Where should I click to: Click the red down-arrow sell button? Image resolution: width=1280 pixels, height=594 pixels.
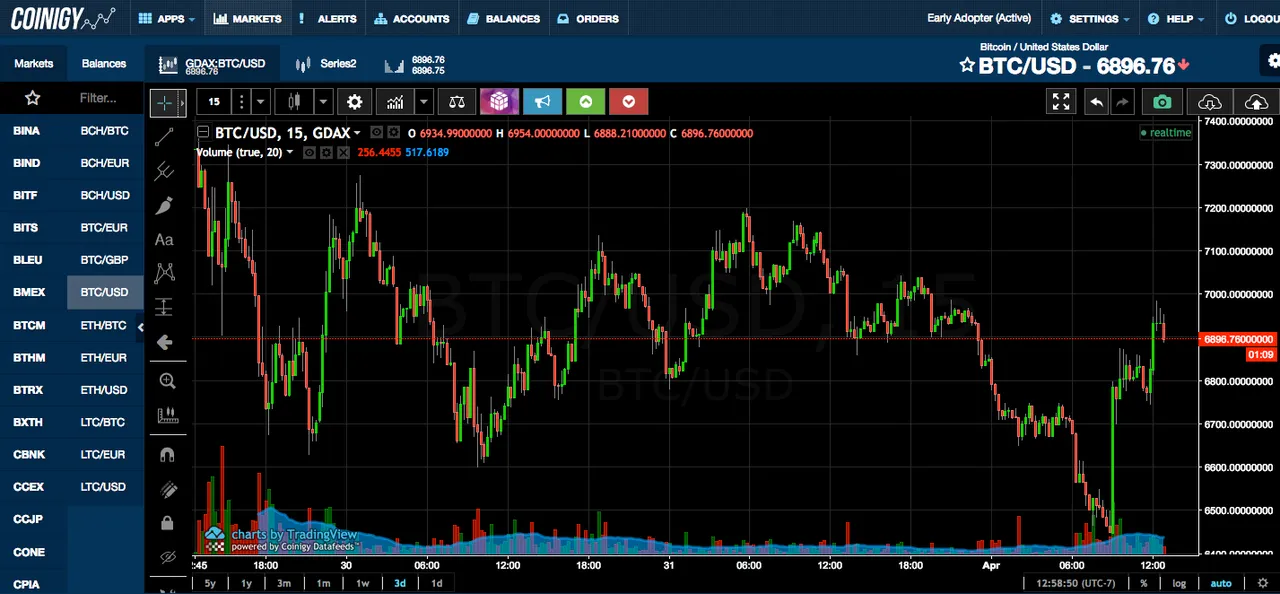(628, 102)
